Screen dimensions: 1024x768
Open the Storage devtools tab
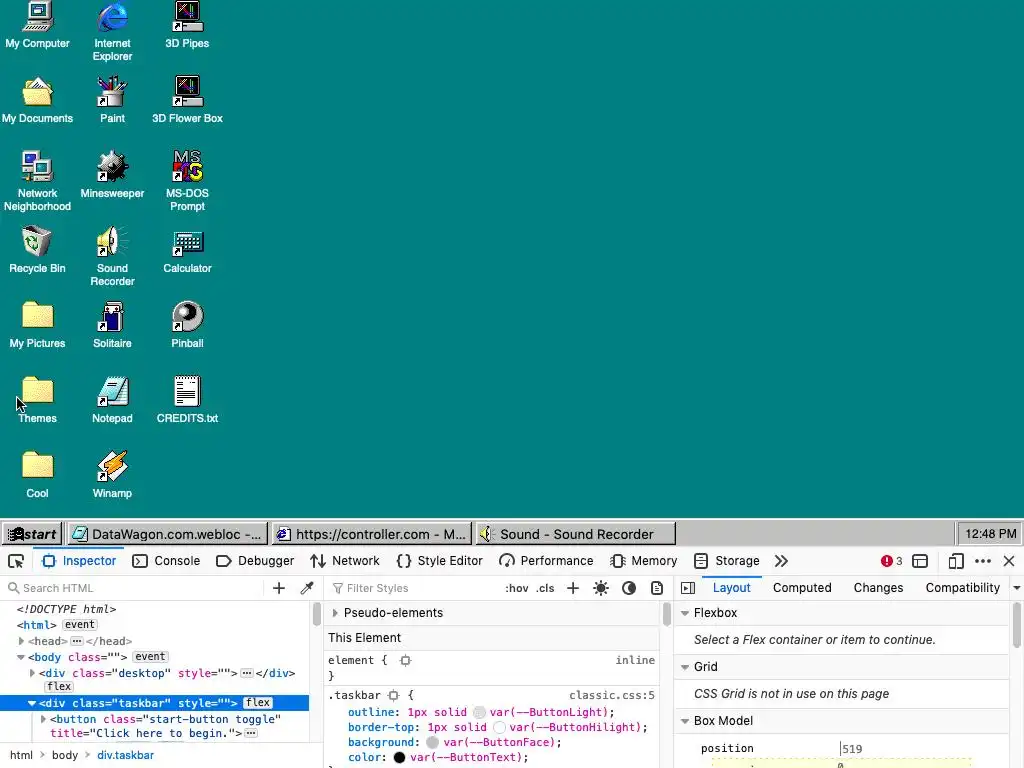[x=727, y=561]
